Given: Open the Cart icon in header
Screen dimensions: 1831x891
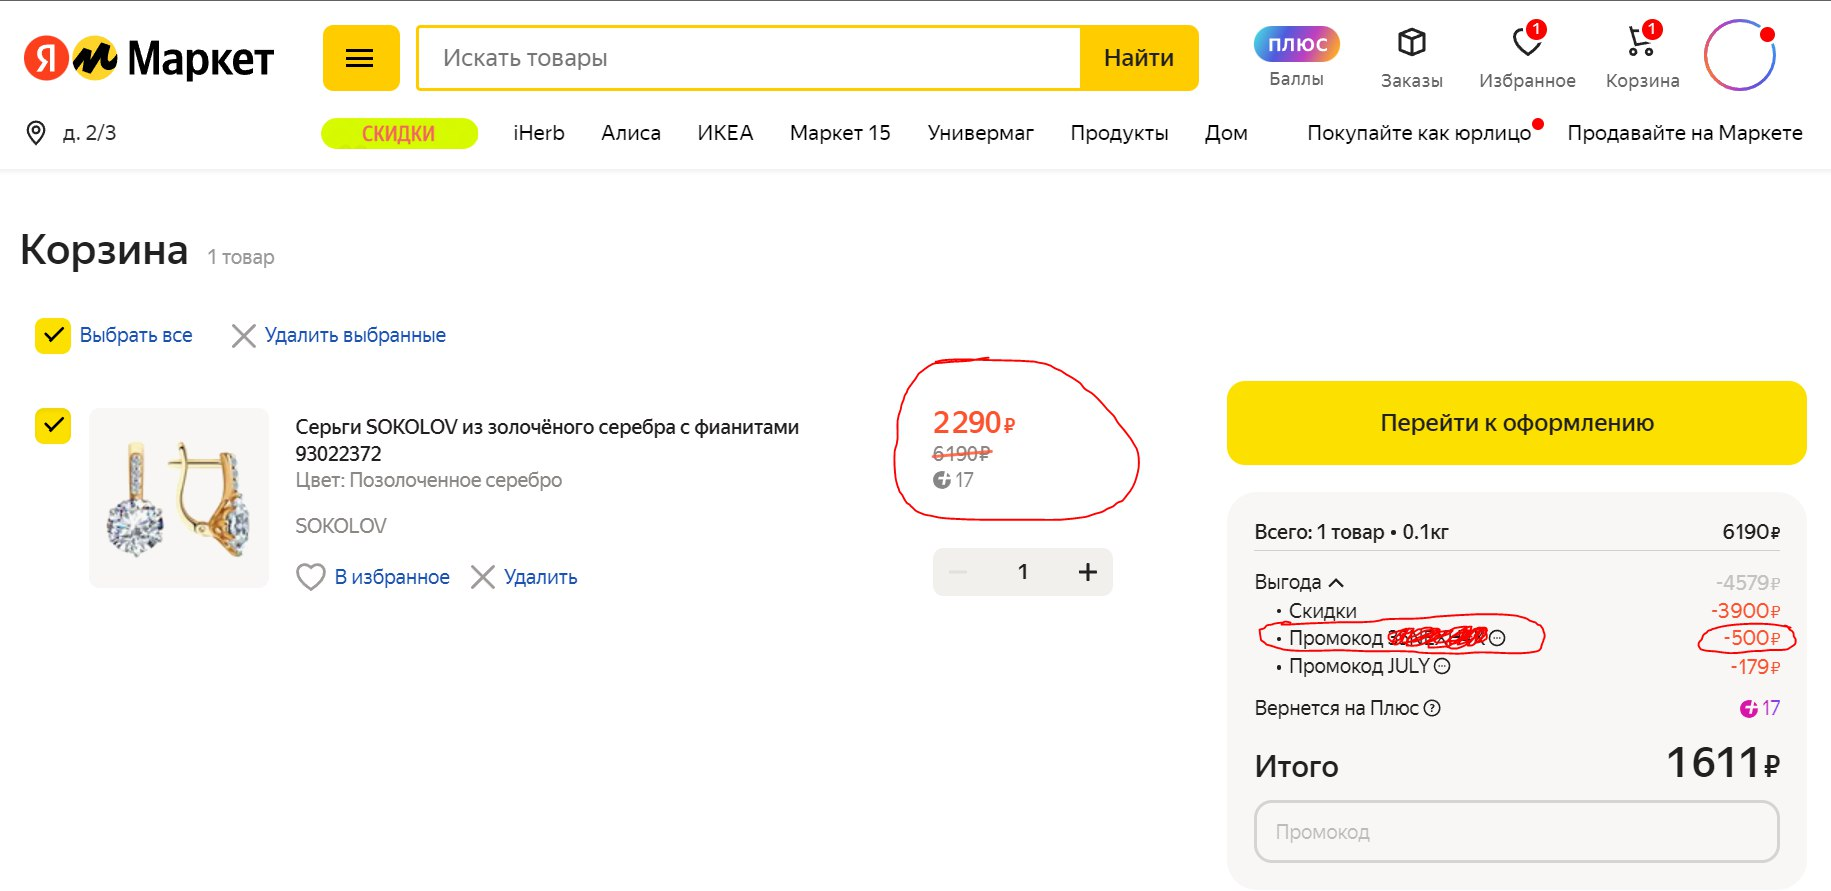Looking at the screenshot, I should (x=1642, y=43).
